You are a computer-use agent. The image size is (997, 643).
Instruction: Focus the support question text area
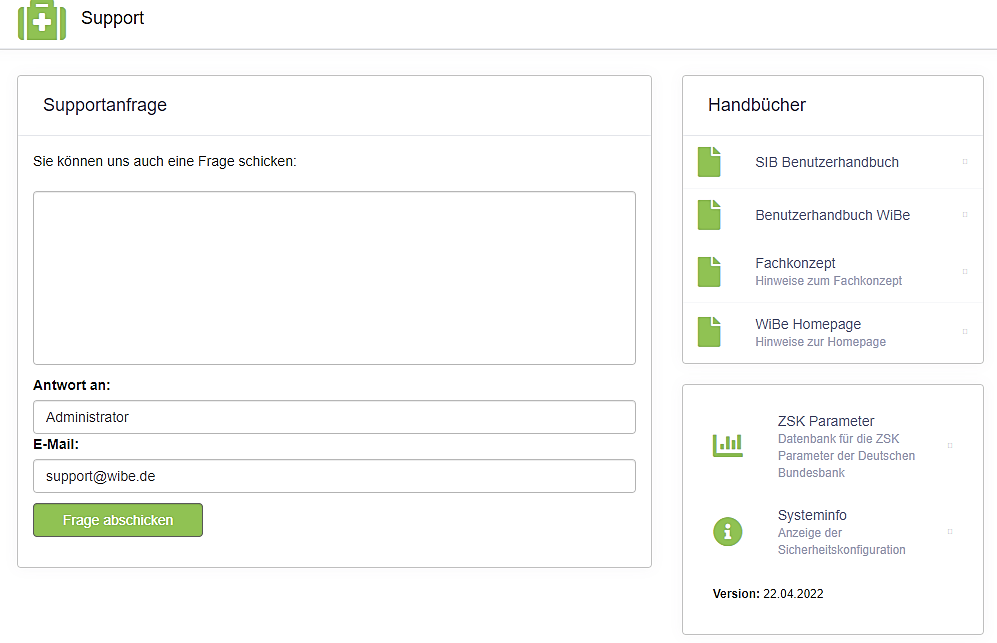coord(334,278)
